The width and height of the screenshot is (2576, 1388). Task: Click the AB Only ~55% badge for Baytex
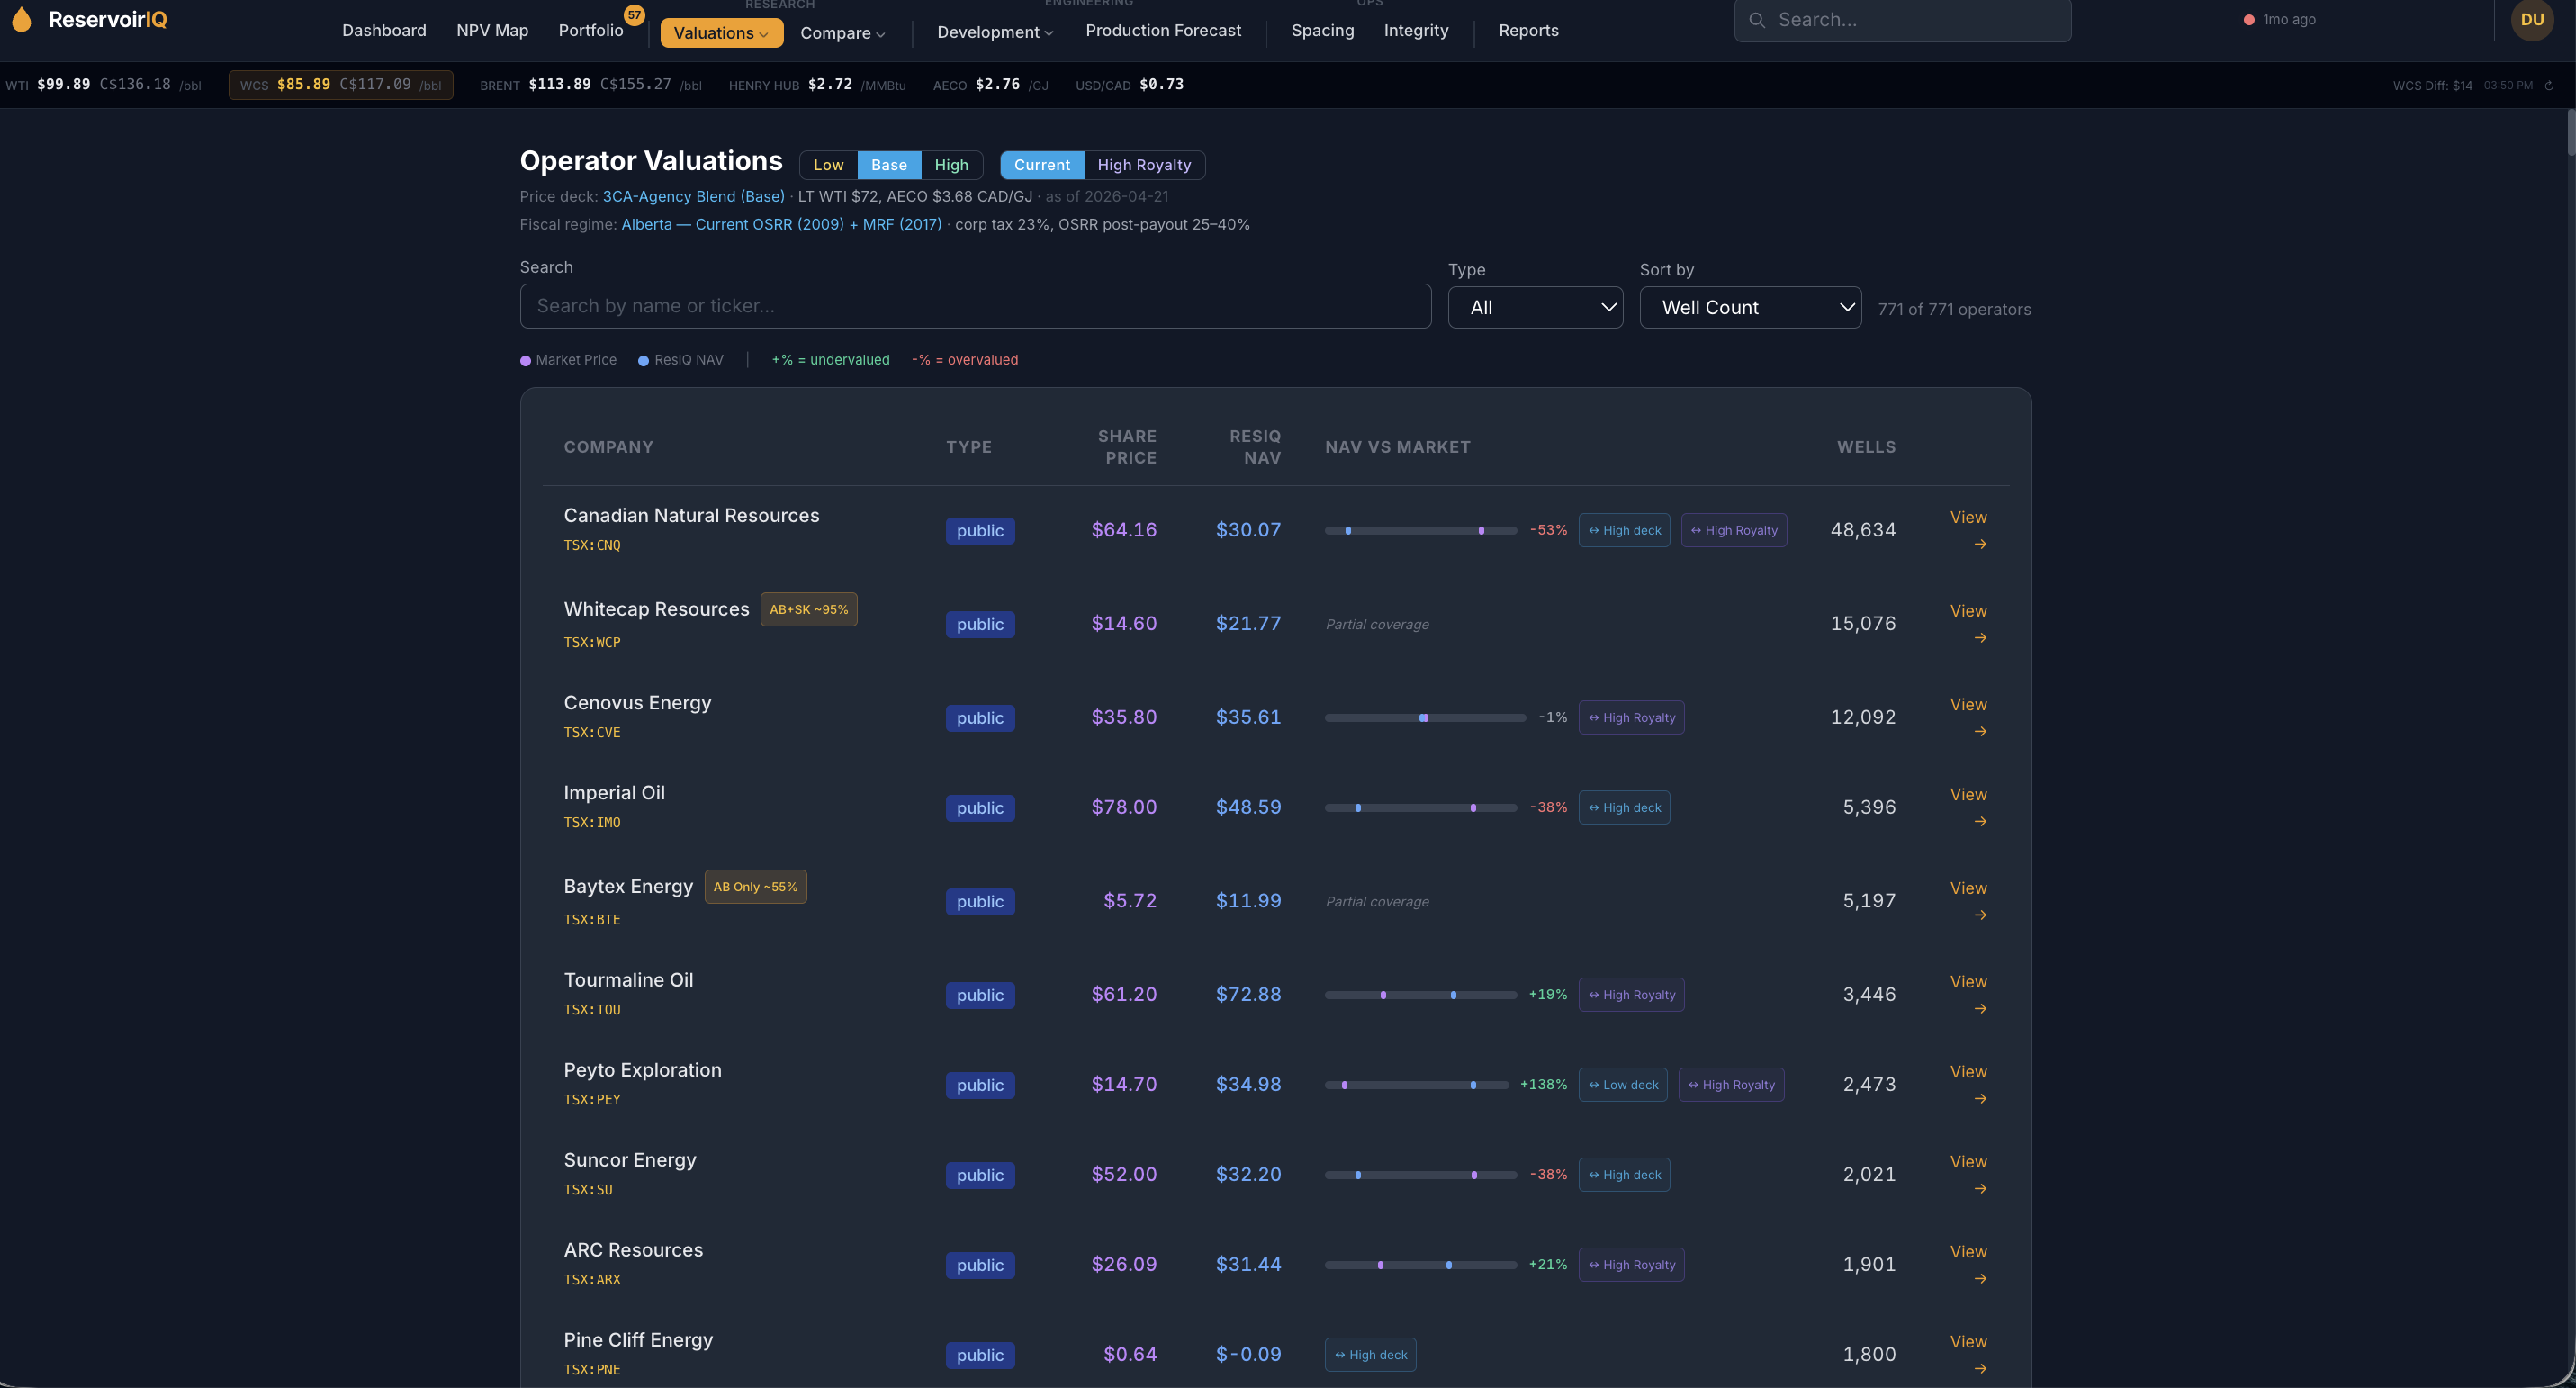pos(755,887)
